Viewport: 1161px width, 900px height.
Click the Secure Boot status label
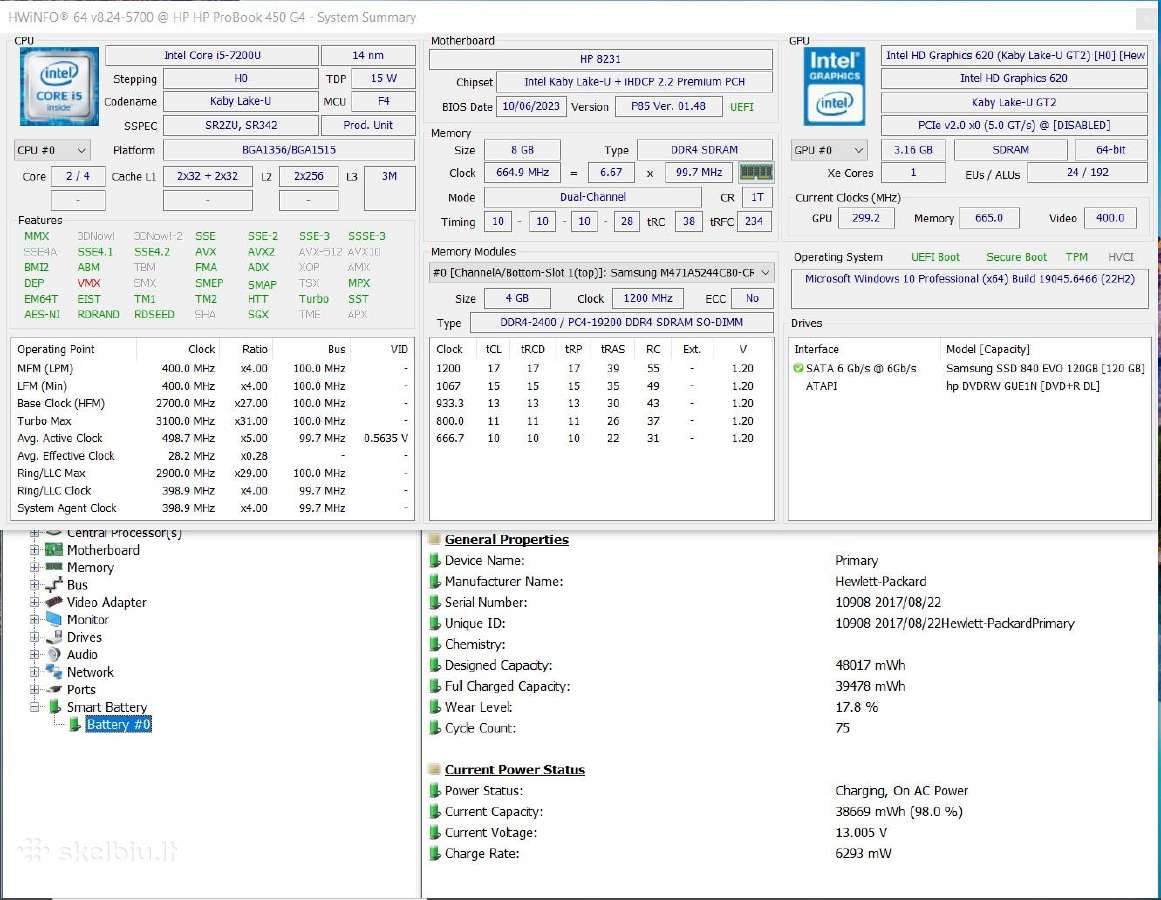[x=1016, y=257]
